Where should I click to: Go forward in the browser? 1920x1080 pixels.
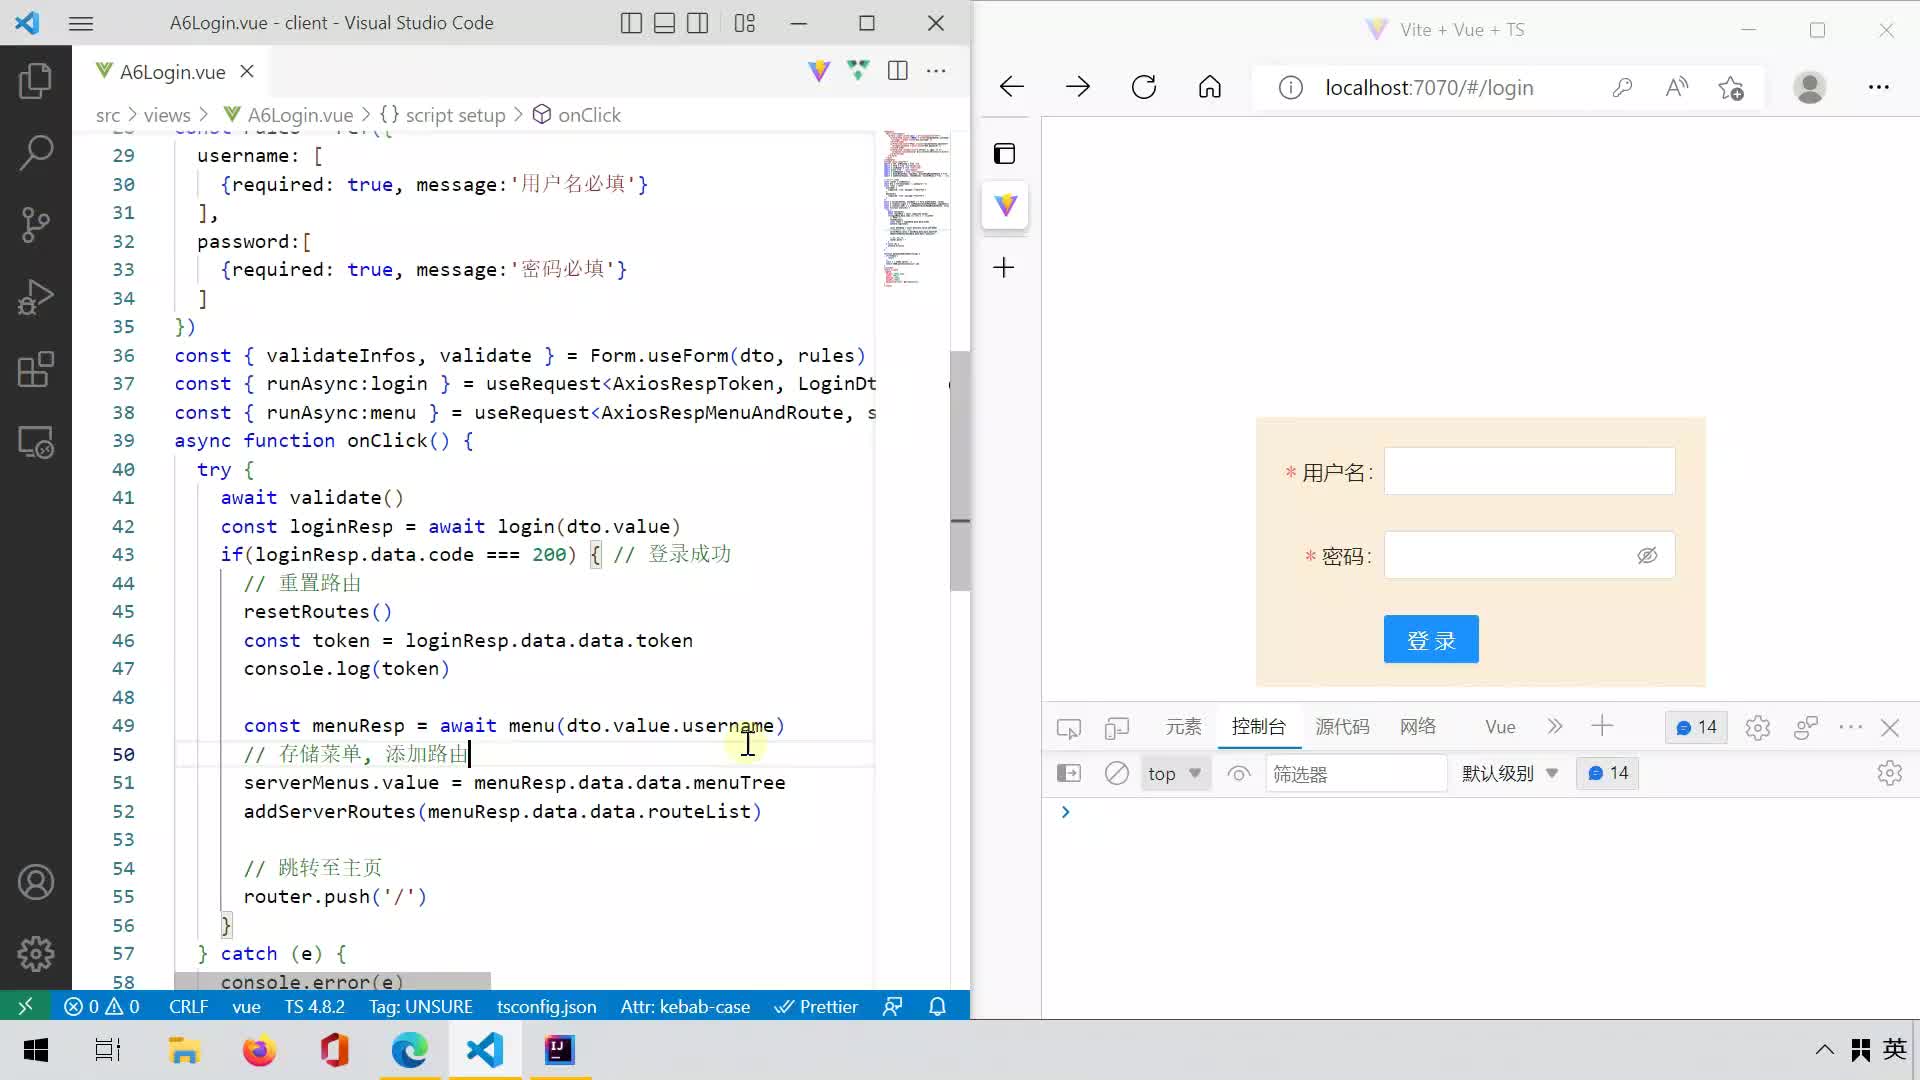click(1078, 87)
